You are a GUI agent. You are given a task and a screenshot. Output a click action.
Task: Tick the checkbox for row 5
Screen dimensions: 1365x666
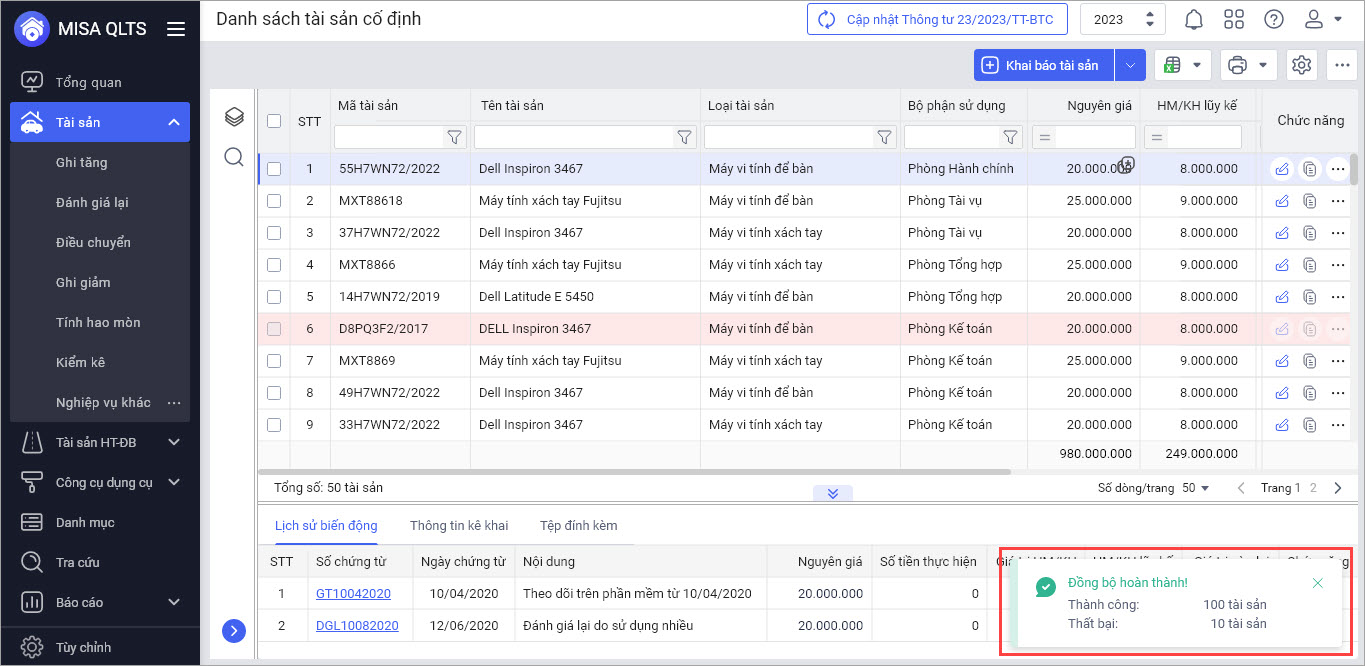pos(274,297)
